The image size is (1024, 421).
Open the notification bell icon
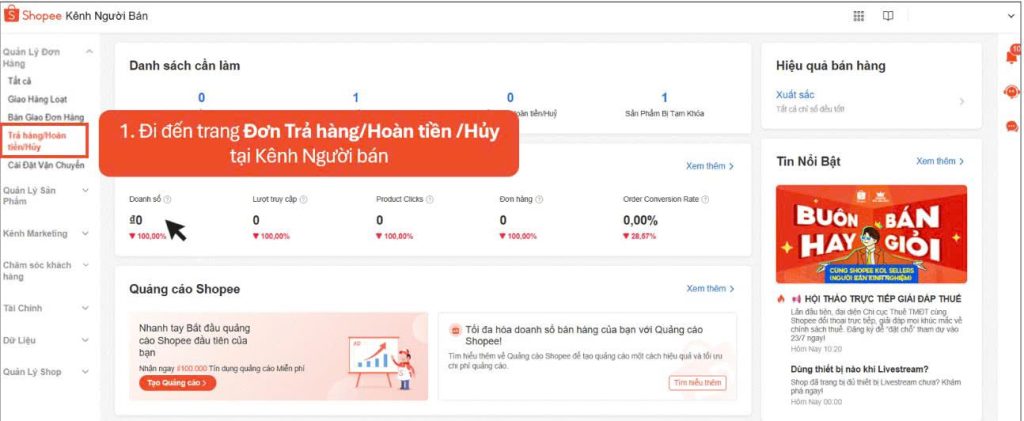click(1011, 57)
